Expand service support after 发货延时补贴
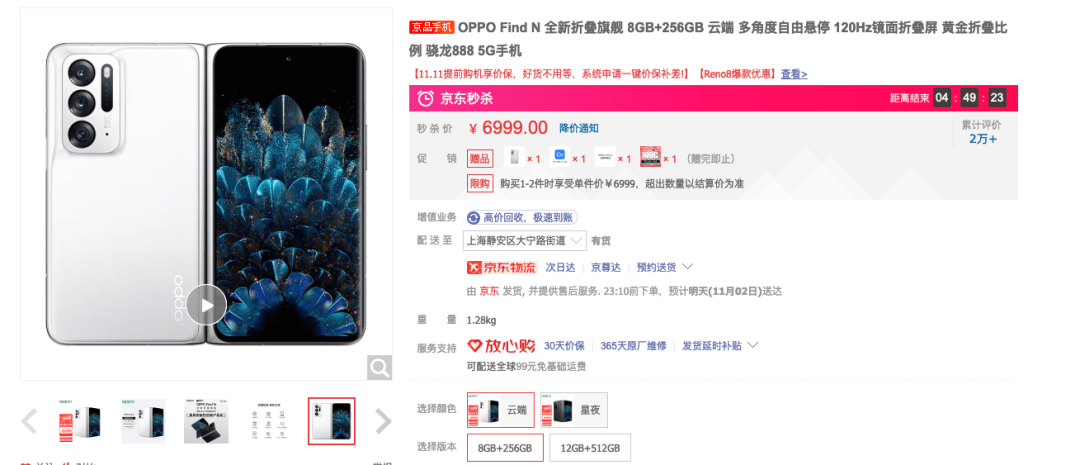This screenshot has height=465, width=1080. point(753,345)
